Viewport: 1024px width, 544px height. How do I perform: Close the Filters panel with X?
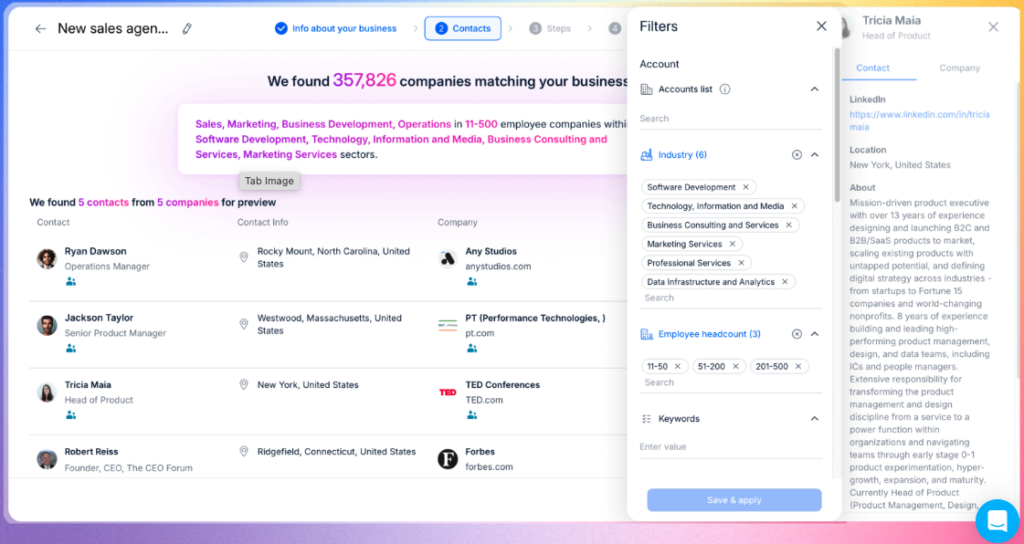tap(821, 27)
